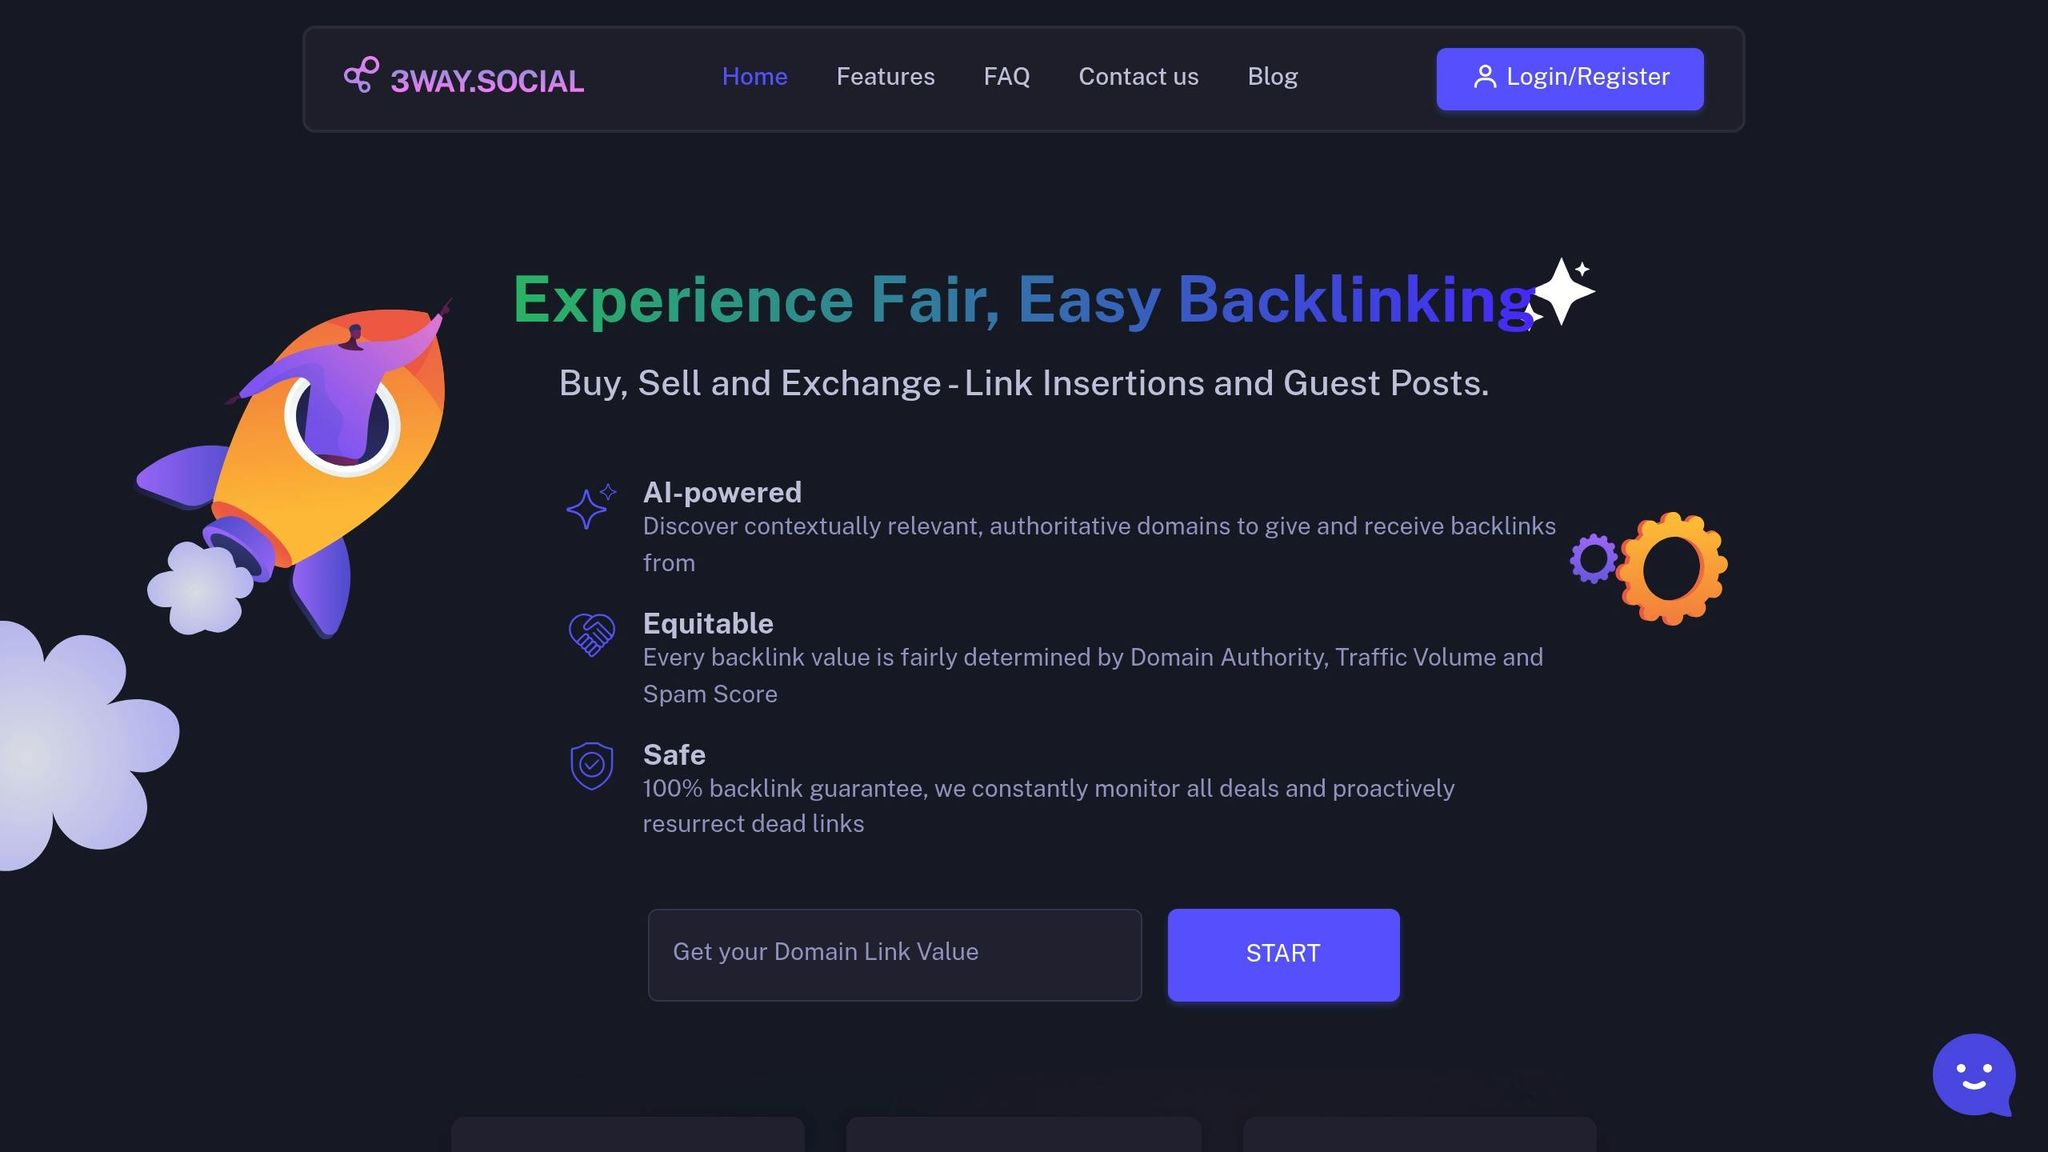The image size is (2048, 1152).
Task: Open the Blog link
Action: (x=1272, y=77)
